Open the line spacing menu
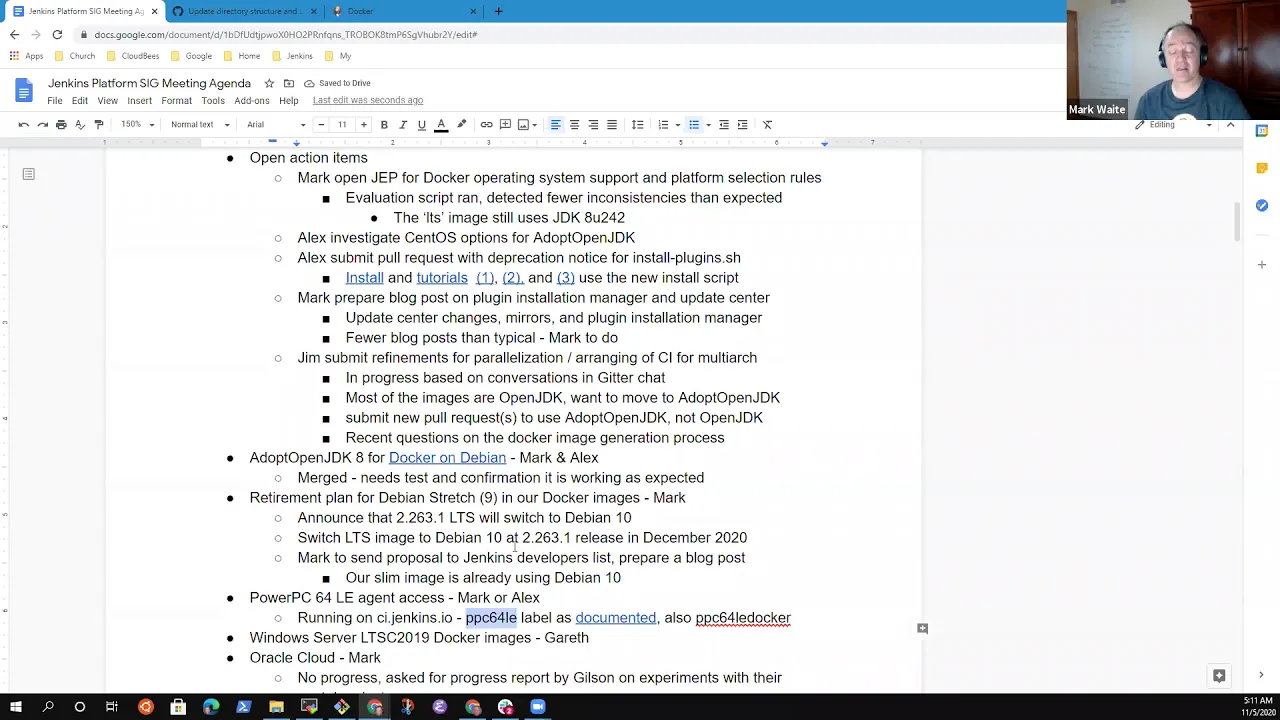Screen dimensions: 1280x720 [x=637, y=125]
